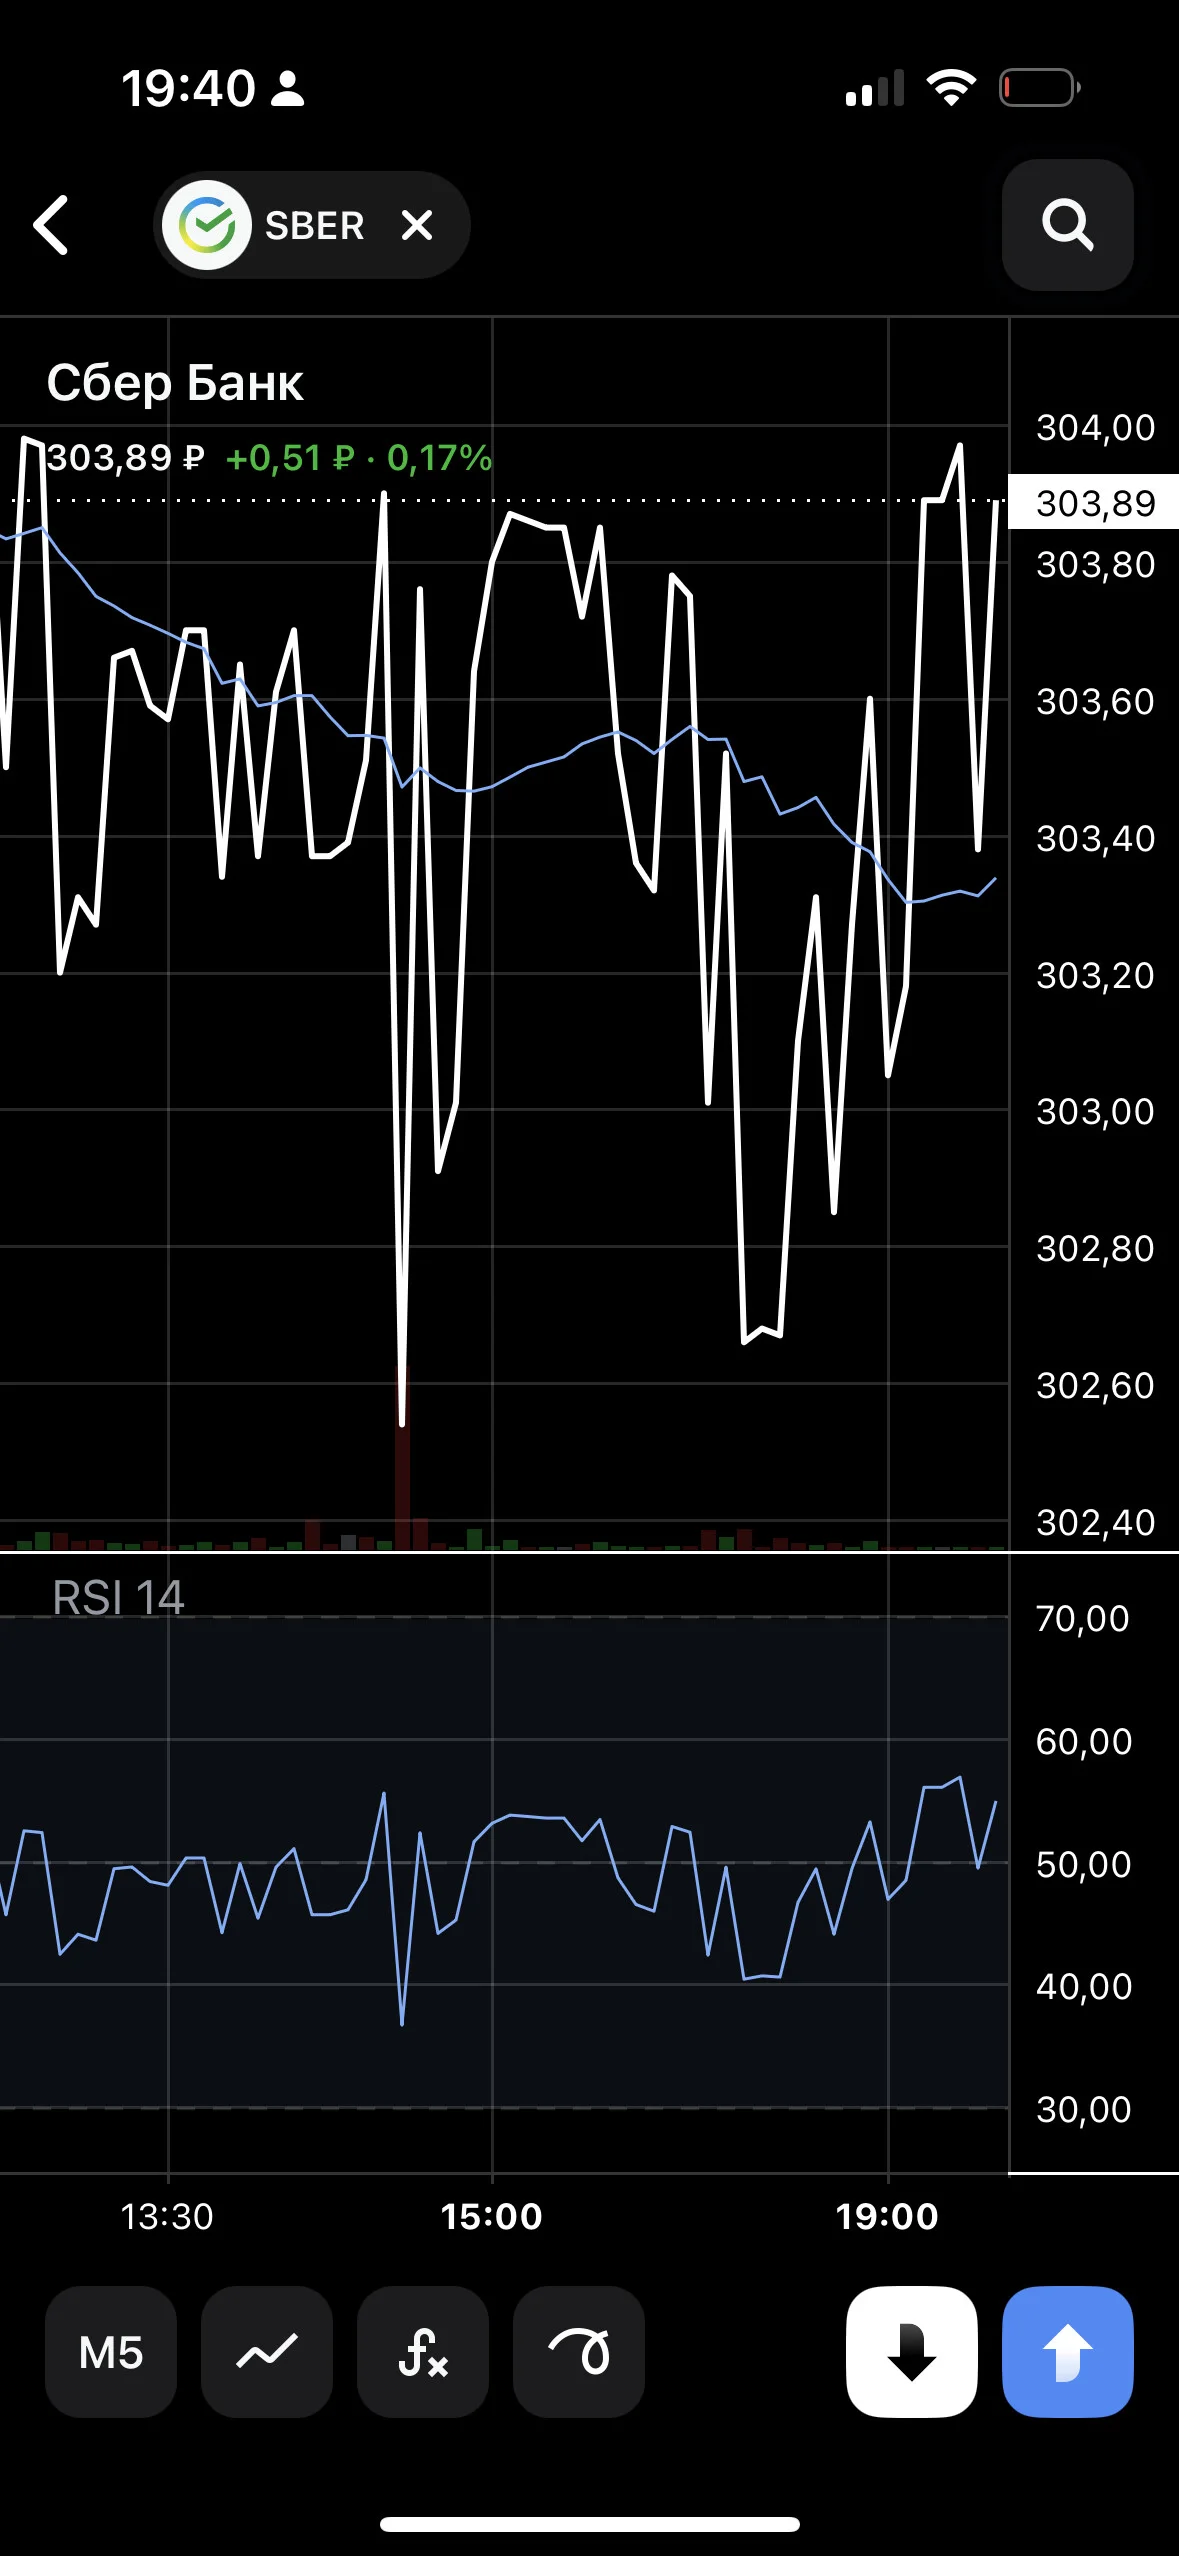Switch chart type with the line icon

click(267, 2352)
